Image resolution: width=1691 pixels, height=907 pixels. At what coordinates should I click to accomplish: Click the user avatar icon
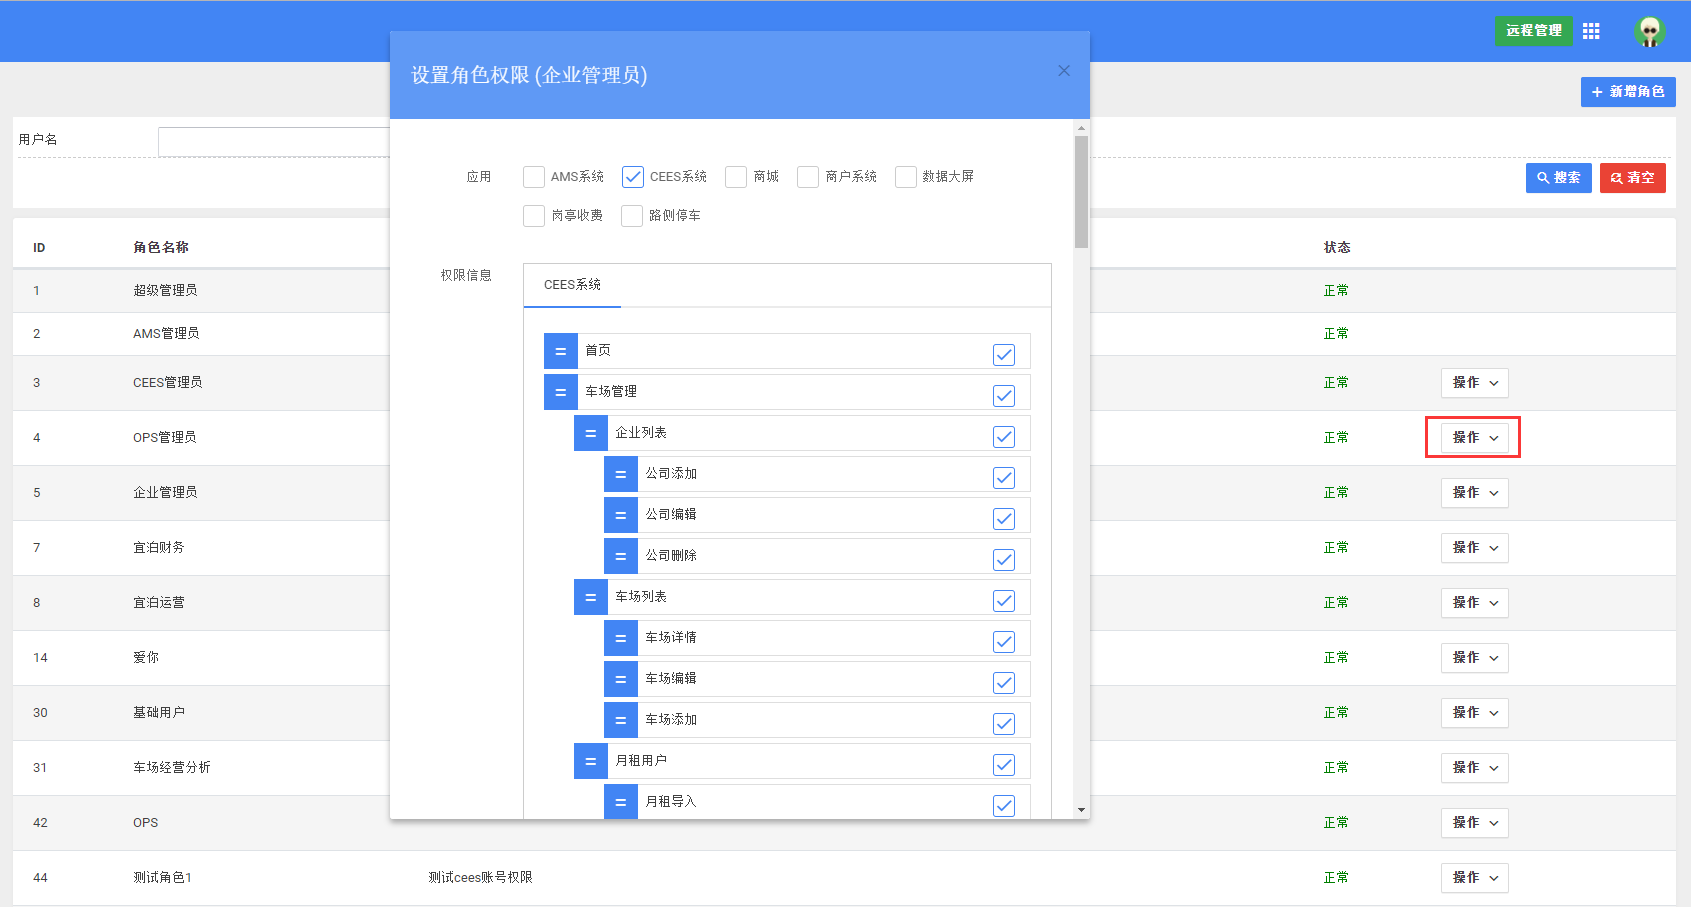click(x=1649, y=31)
